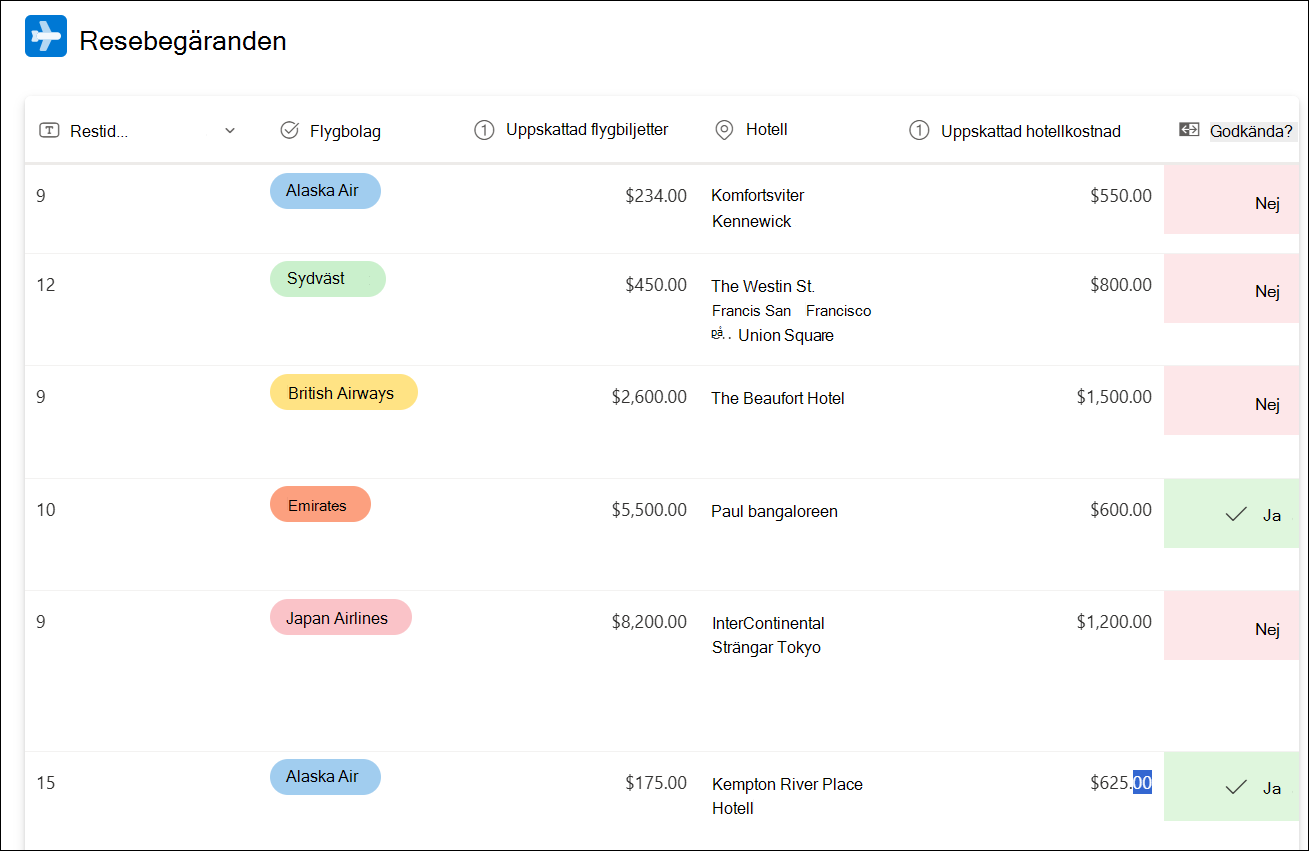The image size is (1309, 851).
Task: Click the checkmark icon in the Emirates row
Action: pos(1236,514)
